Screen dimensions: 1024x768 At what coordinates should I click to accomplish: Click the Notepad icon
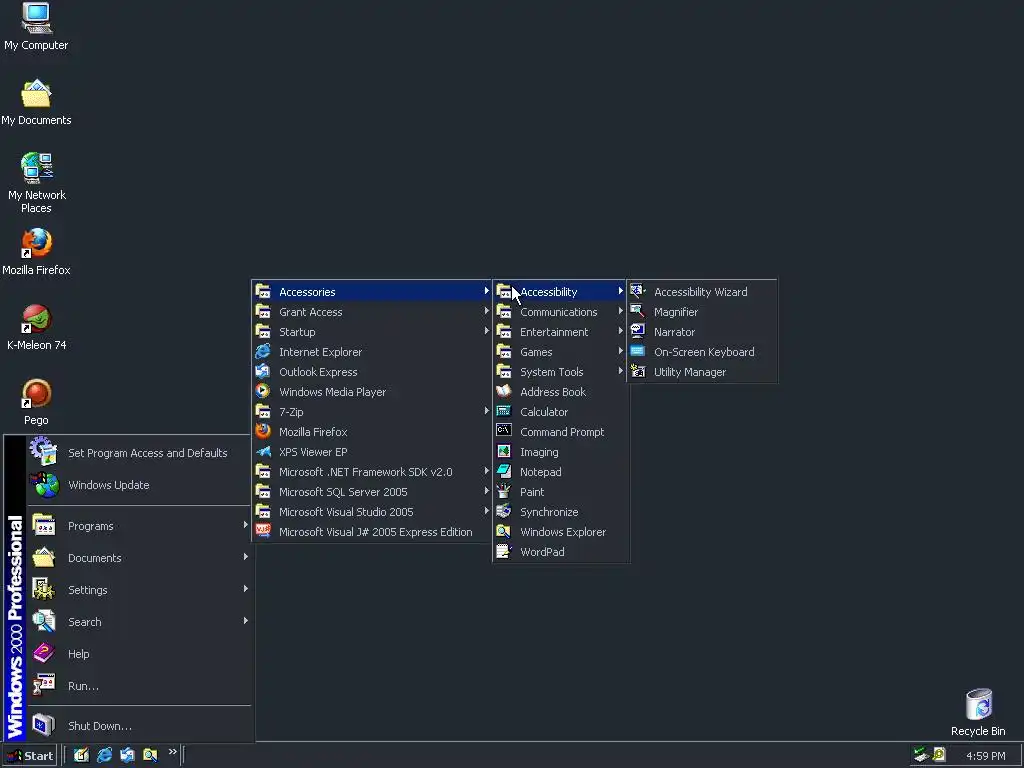point(504,471)
